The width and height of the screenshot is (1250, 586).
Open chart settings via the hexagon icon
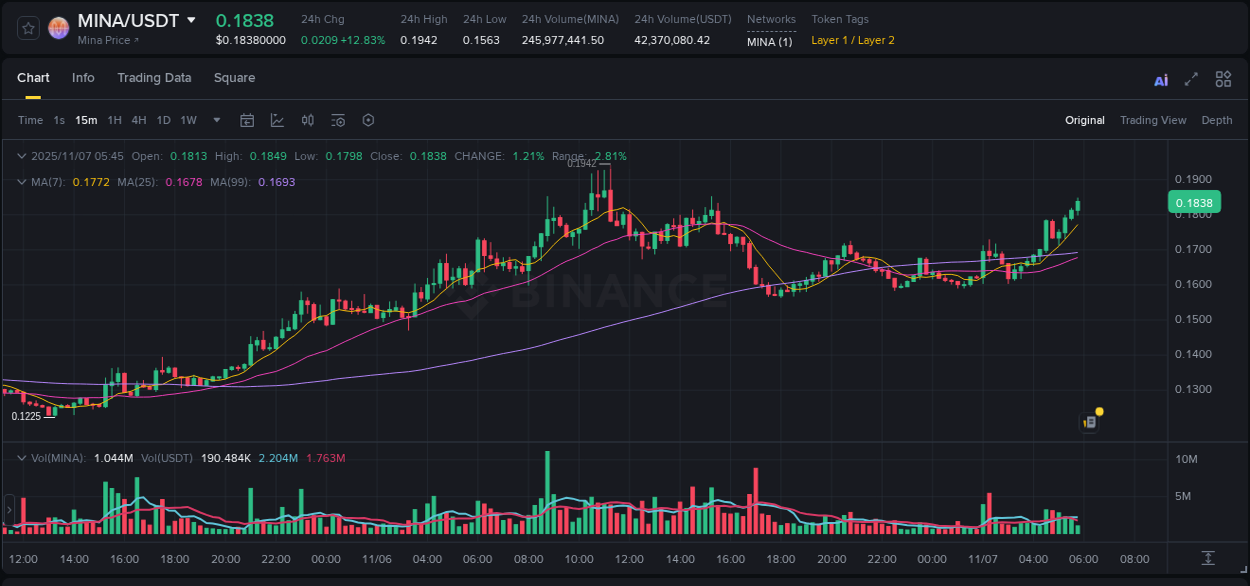[x=368, y=120]
